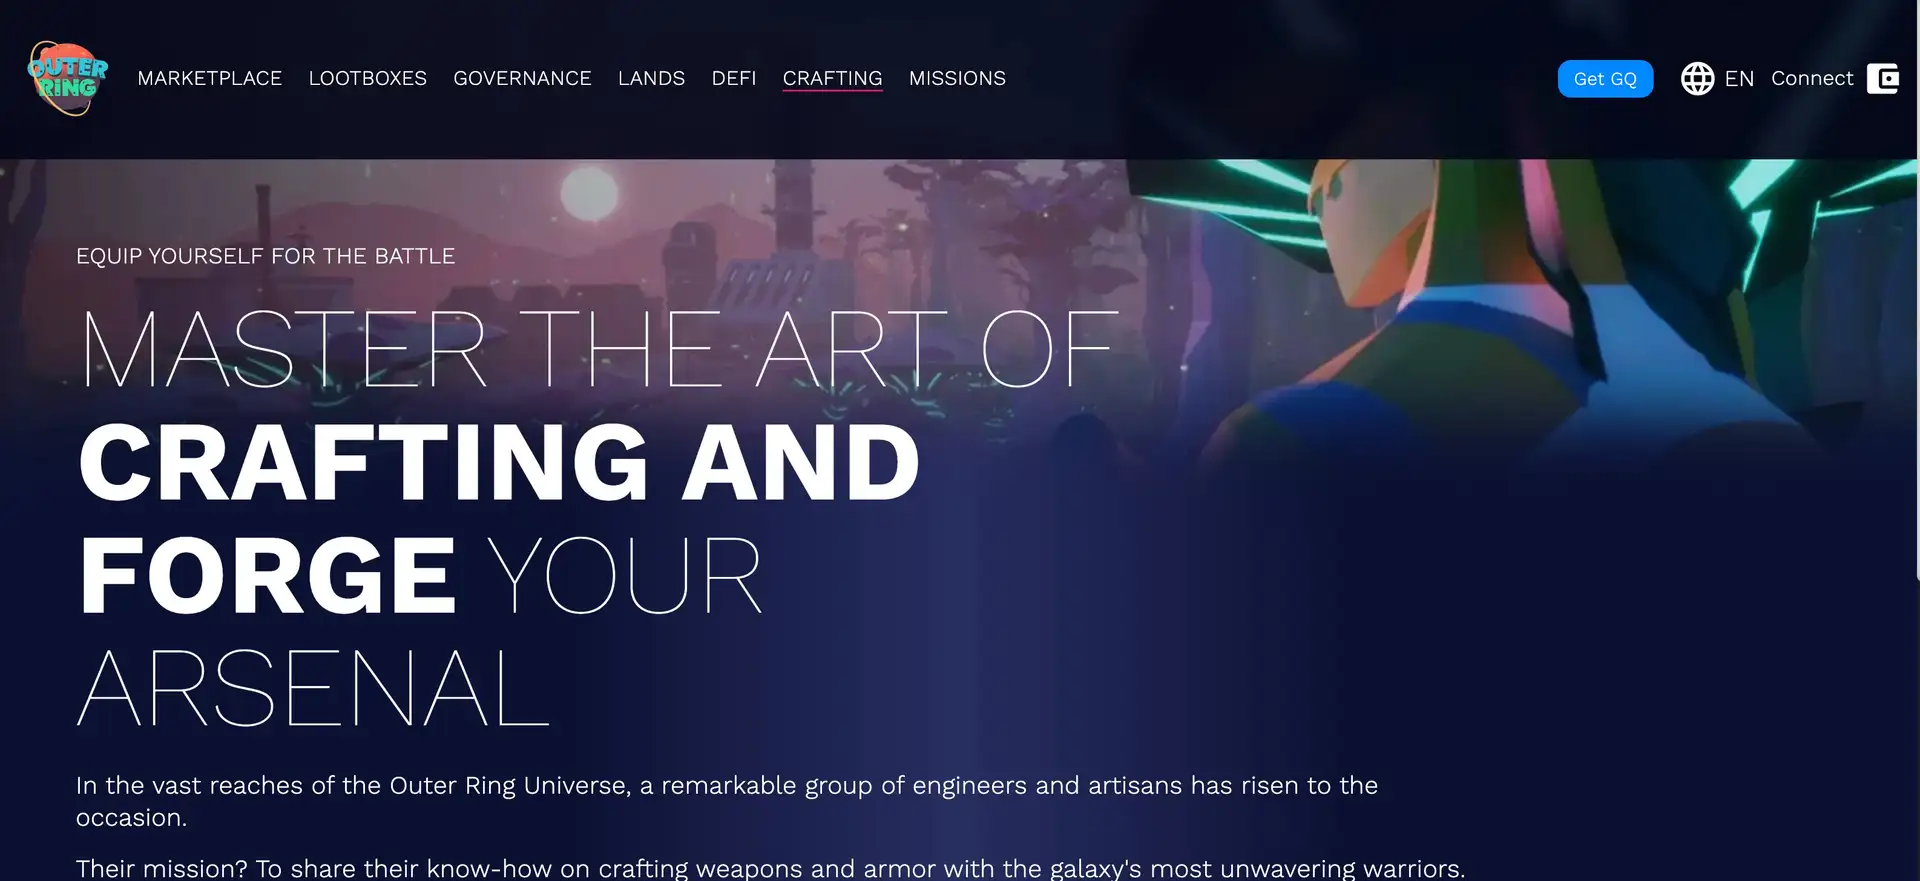This screenshot has height=881, width=1920.
Task: Select the Crafting tab
Action: tap(833, 78)
